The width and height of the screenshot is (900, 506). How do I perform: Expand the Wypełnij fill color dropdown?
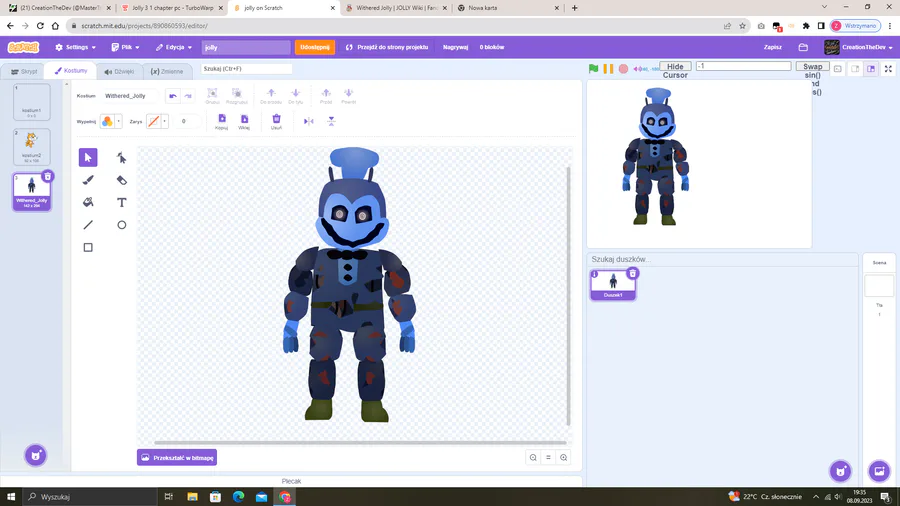point(119,121)
